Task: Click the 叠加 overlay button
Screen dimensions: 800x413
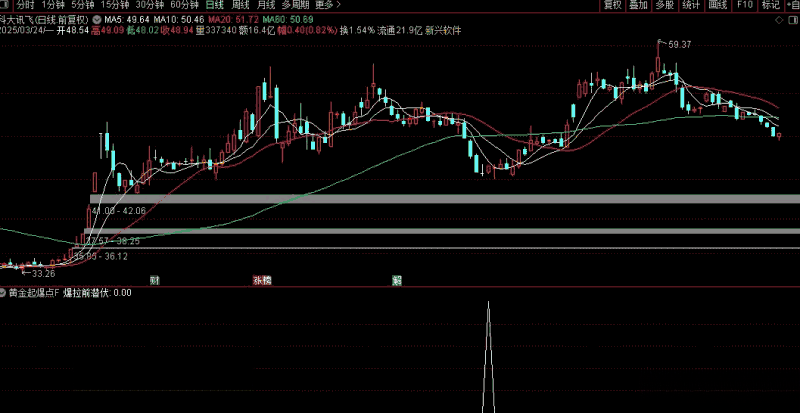Action: (638, 5)
